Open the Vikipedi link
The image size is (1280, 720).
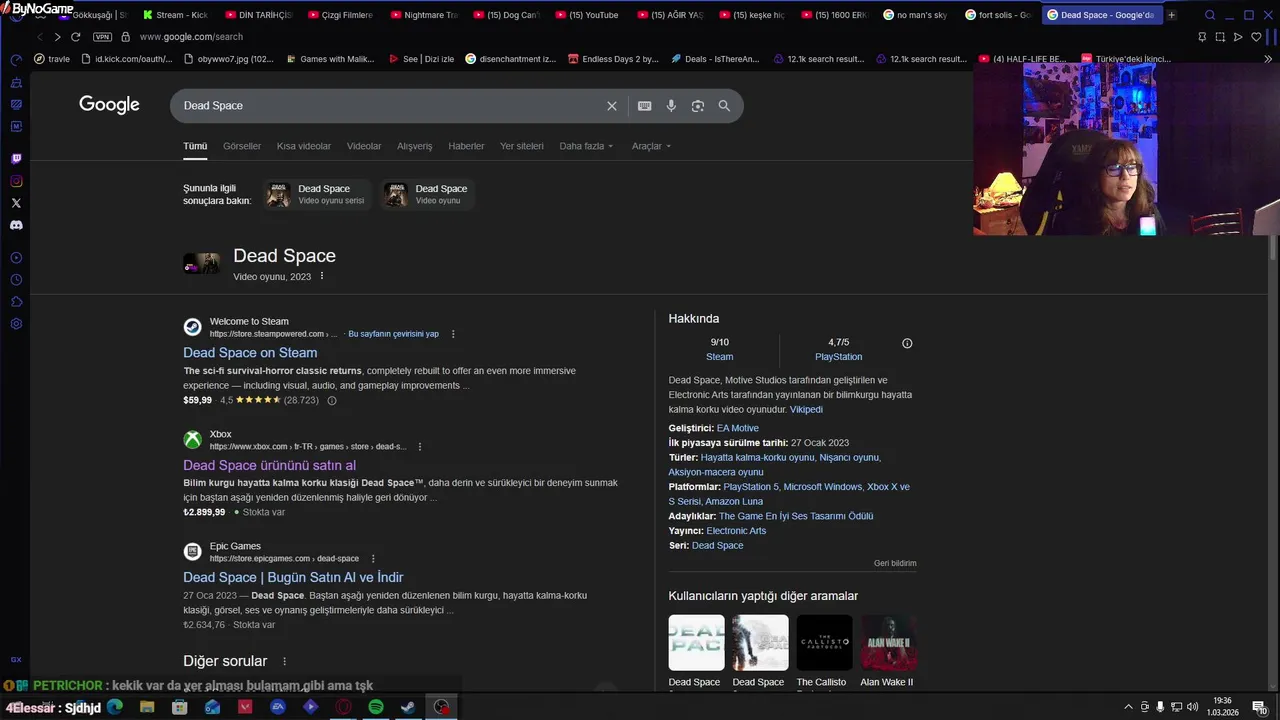coord(806,409)
